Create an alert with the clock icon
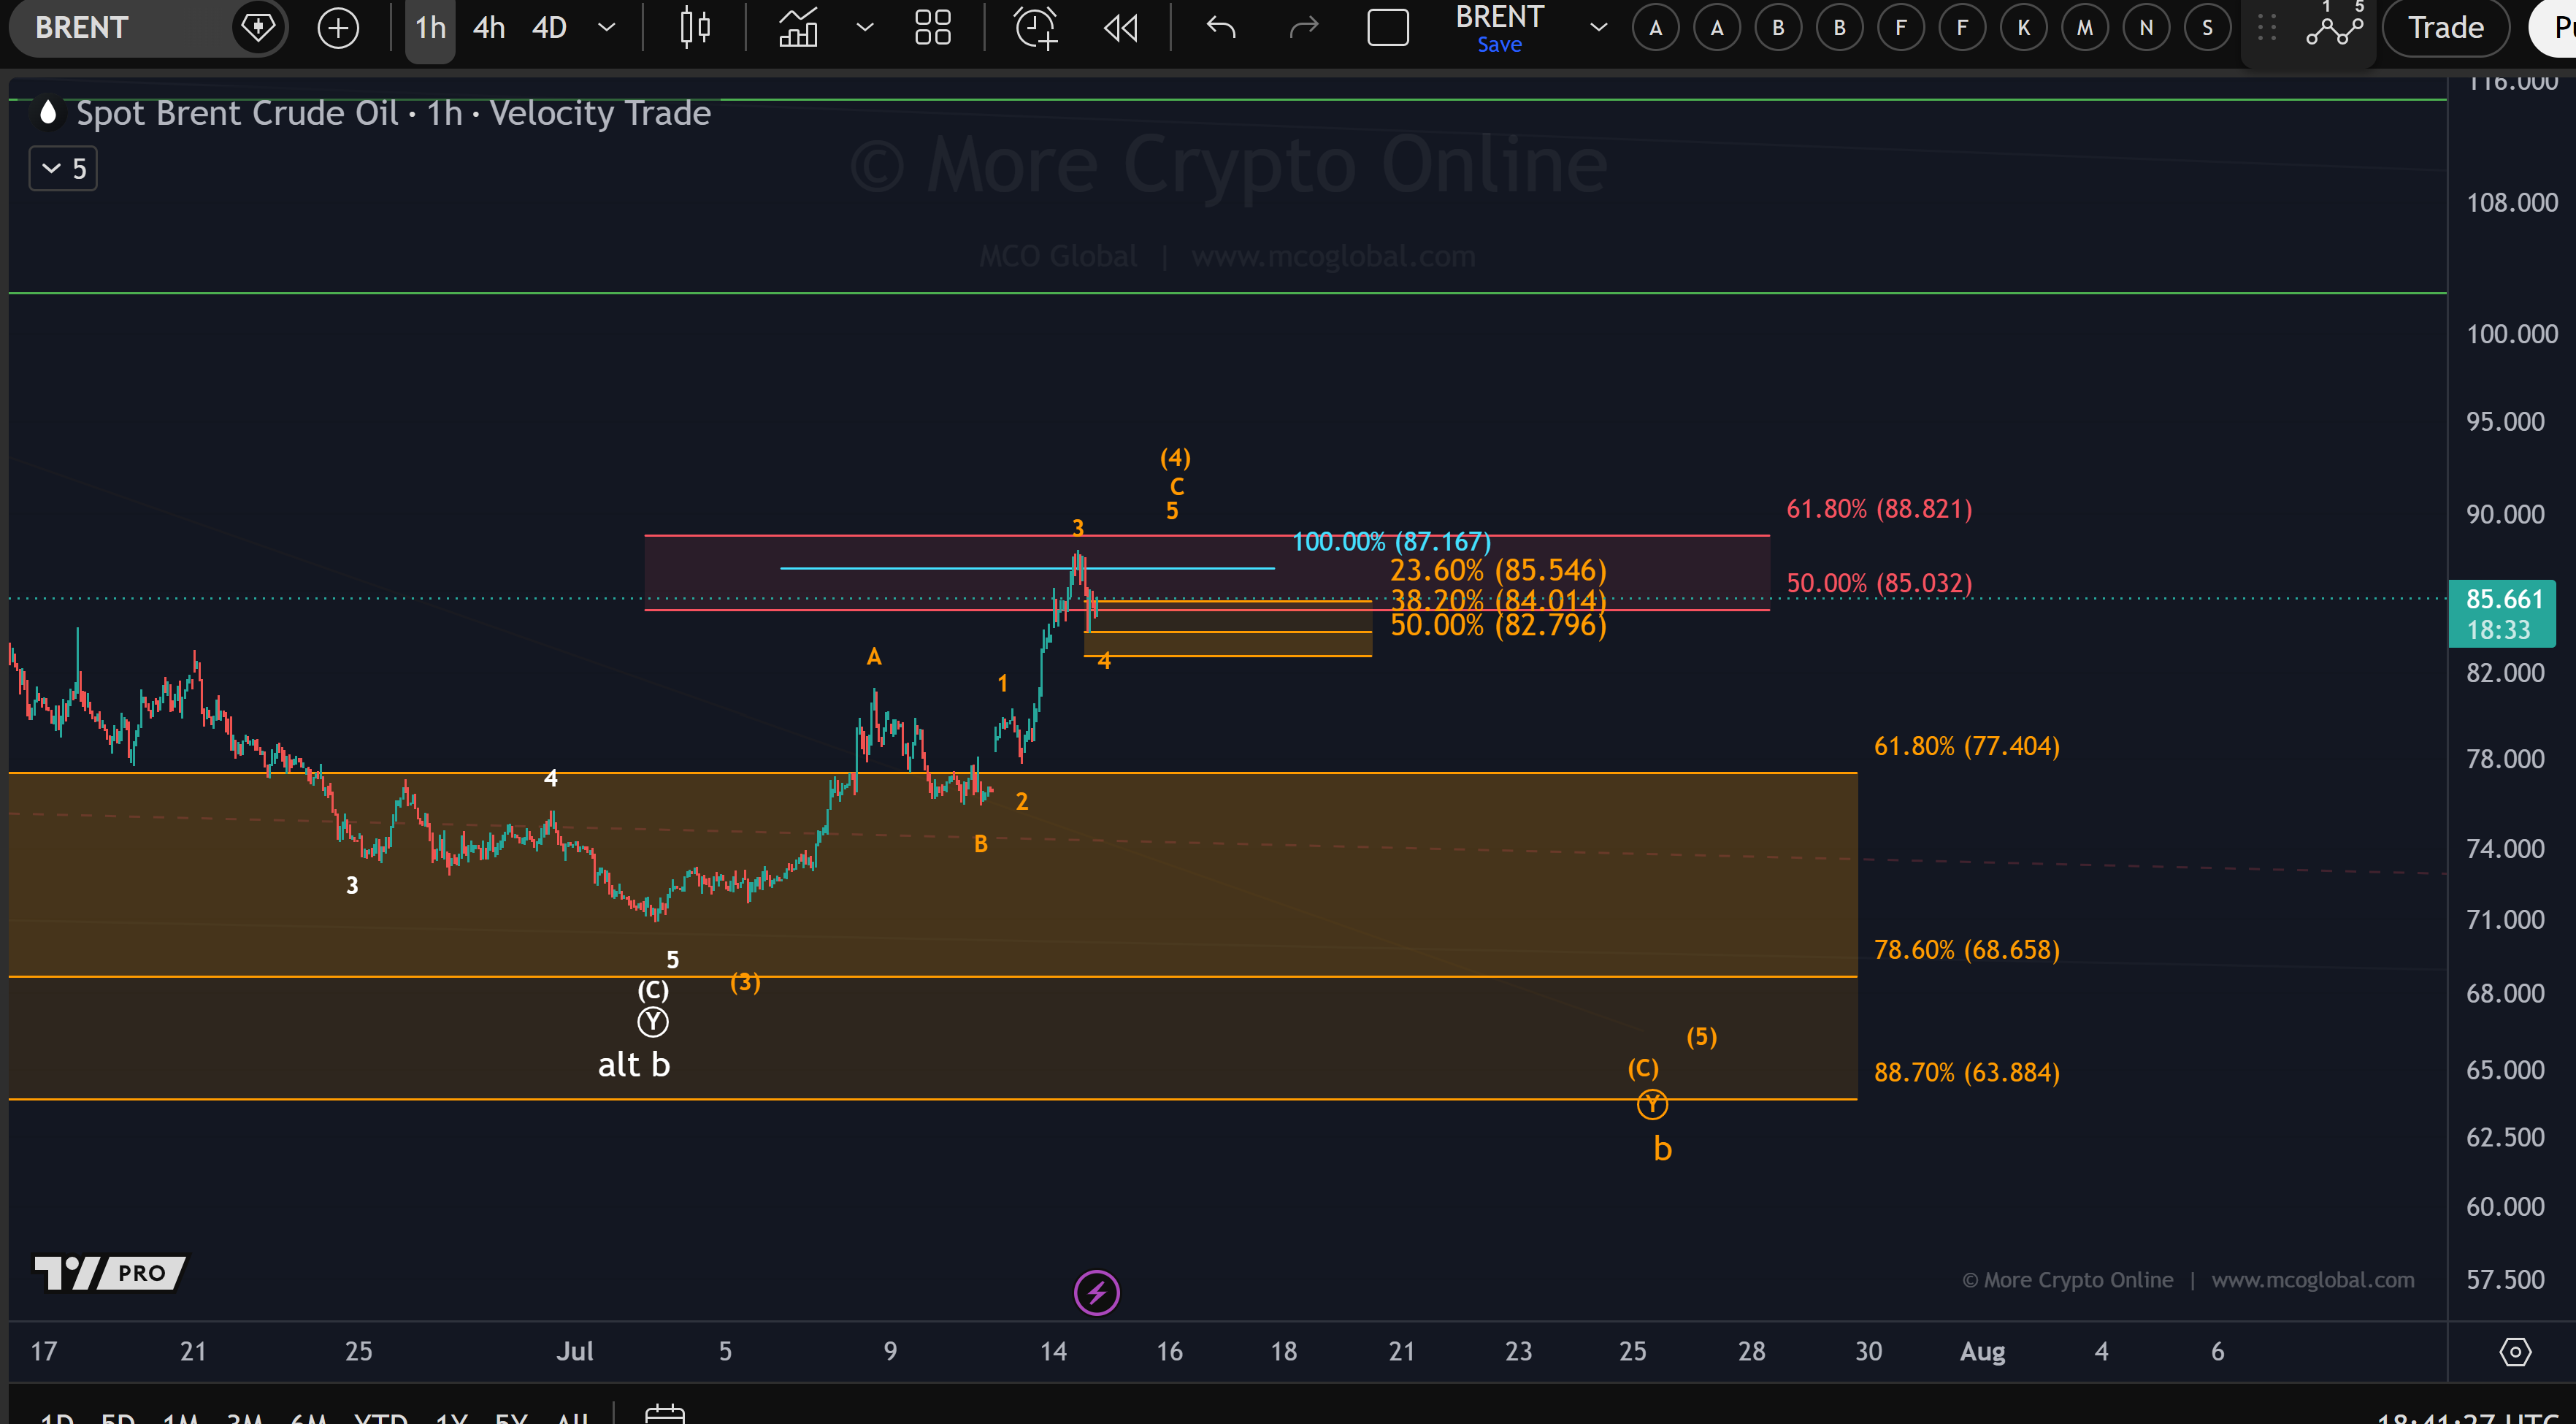The image size is (2576, 1424). [1036, 28]
